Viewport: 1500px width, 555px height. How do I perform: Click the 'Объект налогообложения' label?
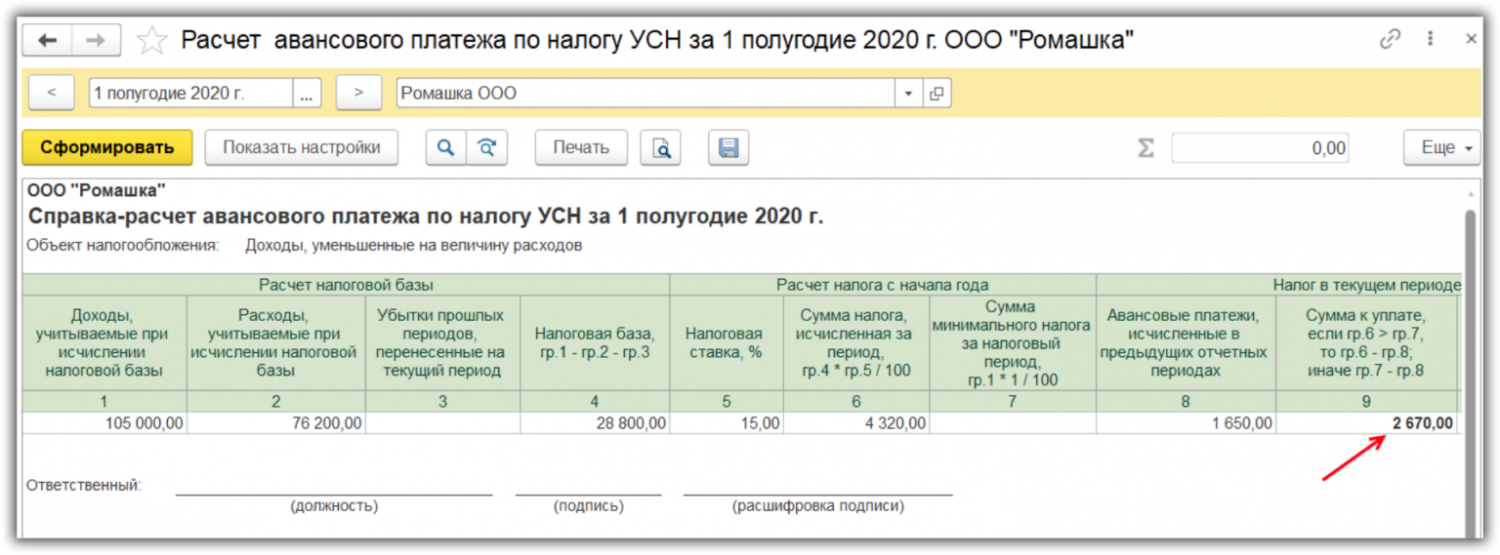click(122, 244)
